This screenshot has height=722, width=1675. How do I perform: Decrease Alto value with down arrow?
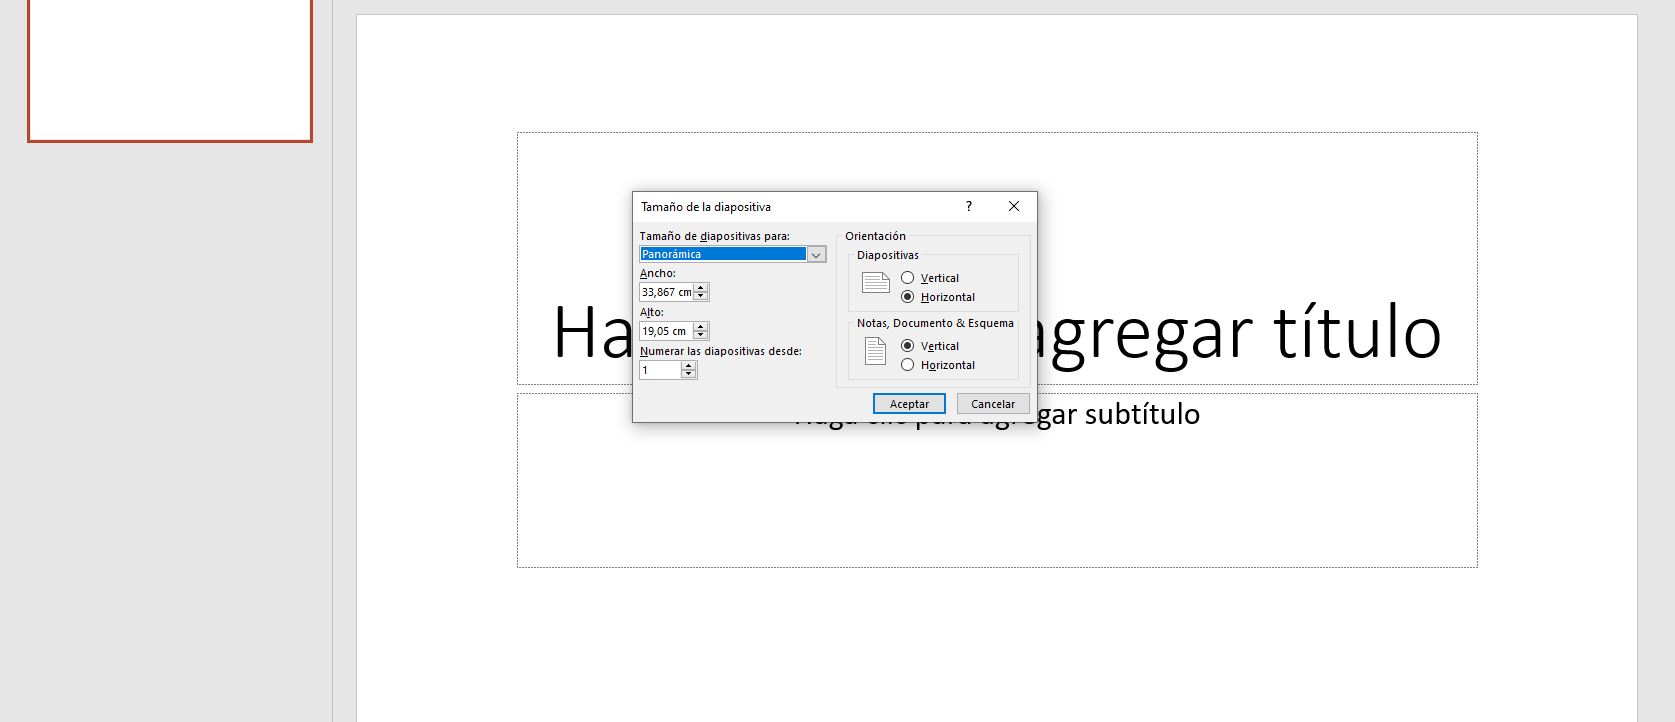click(x=701, y=334)
